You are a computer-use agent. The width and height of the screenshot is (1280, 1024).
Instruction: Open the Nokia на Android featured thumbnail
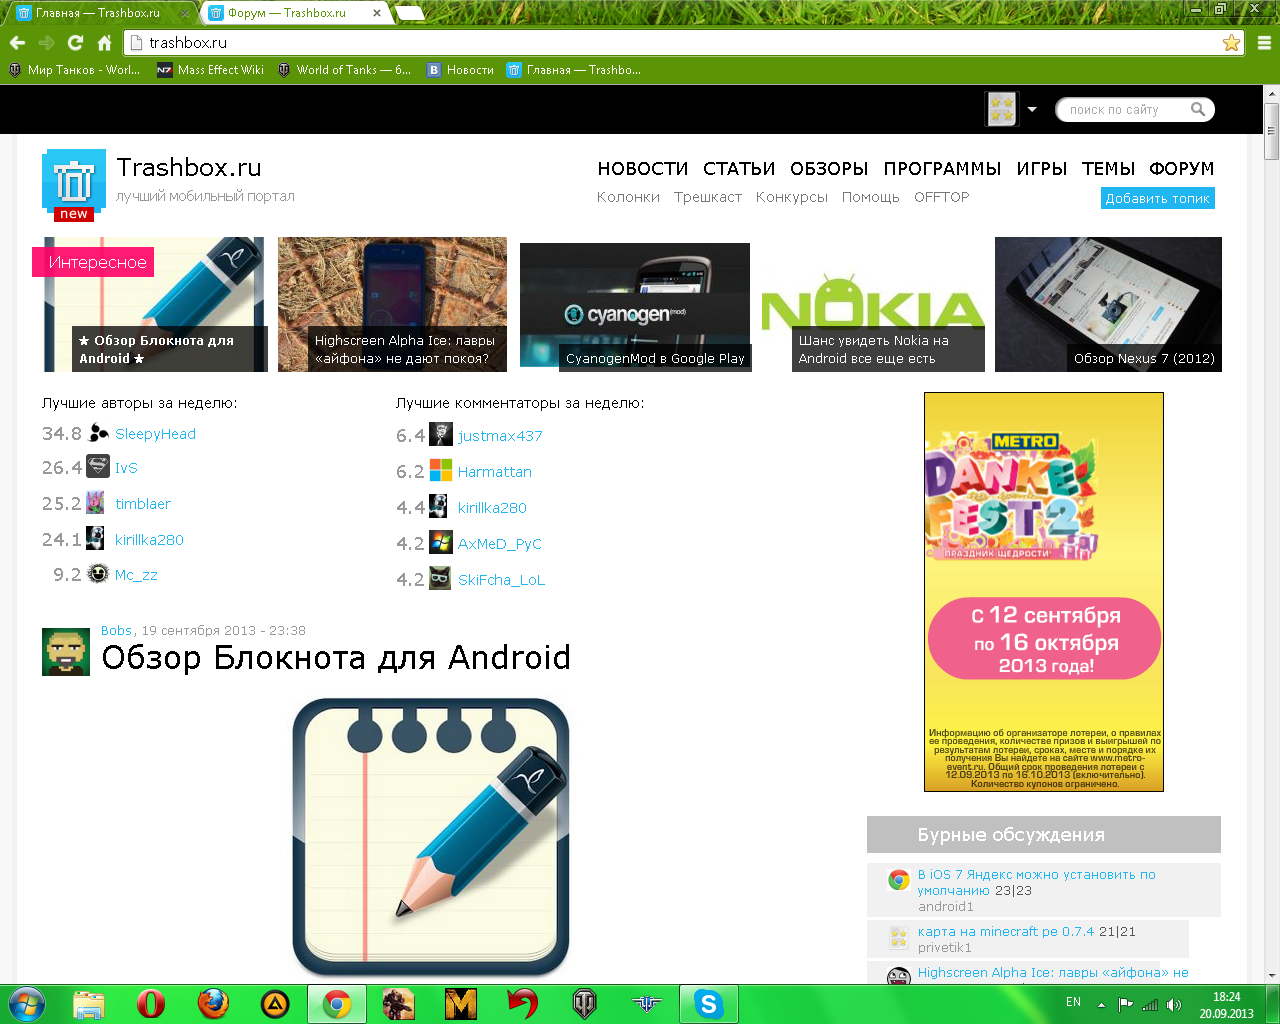click(x=873, y=304)
